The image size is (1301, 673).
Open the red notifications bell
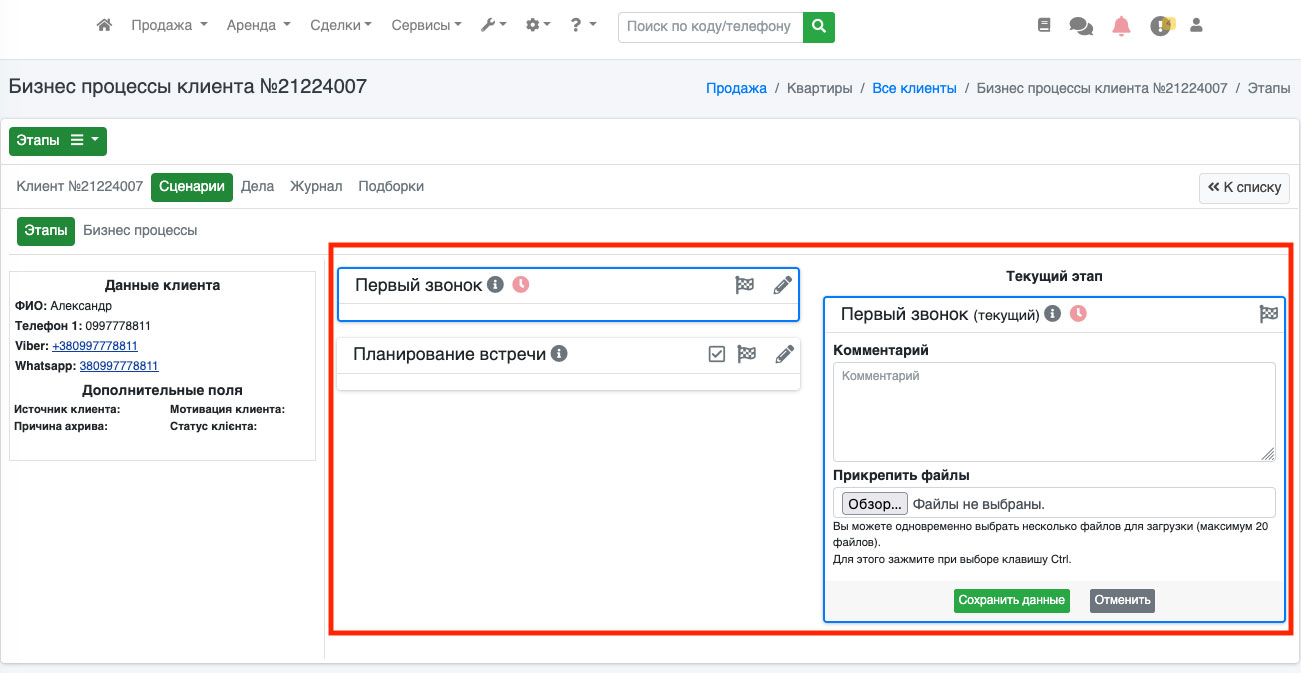[1121, 26]
